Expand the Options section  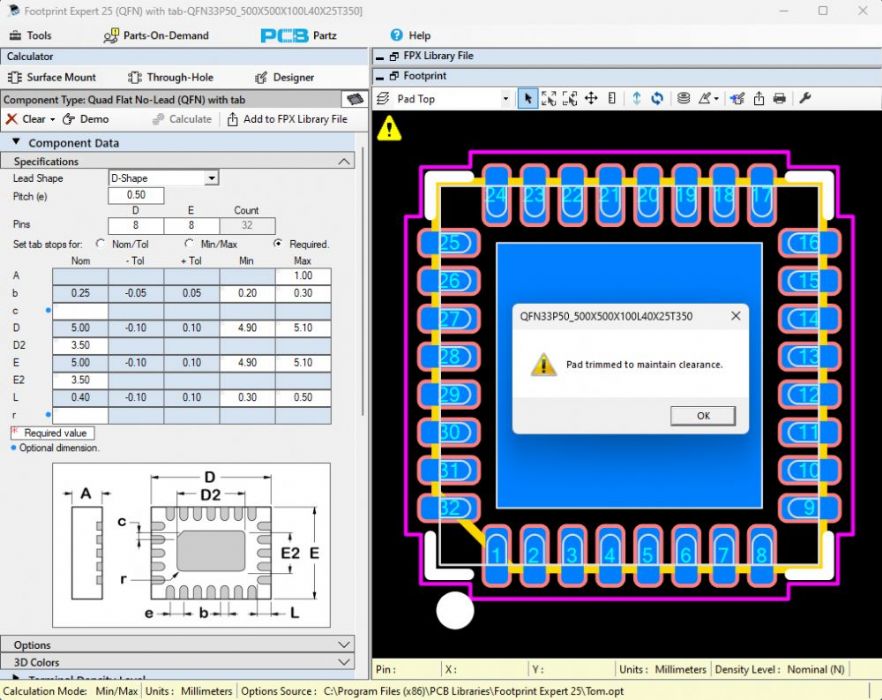pyautogui.click(x=344, y=645)
